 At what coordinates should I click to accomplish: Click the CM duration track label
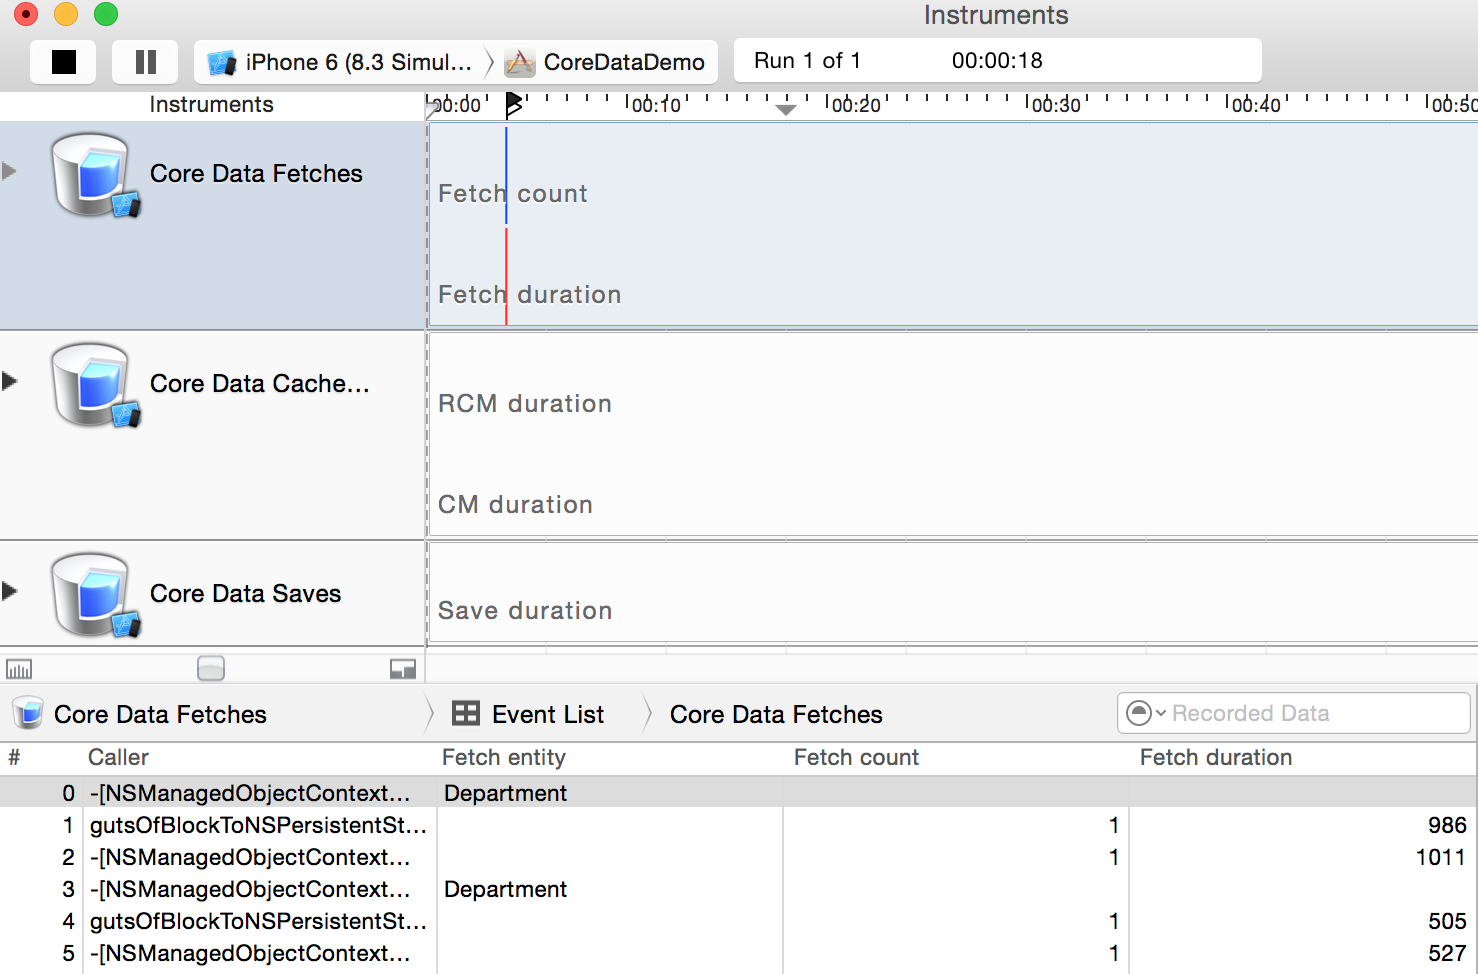[x=515, y=504]
